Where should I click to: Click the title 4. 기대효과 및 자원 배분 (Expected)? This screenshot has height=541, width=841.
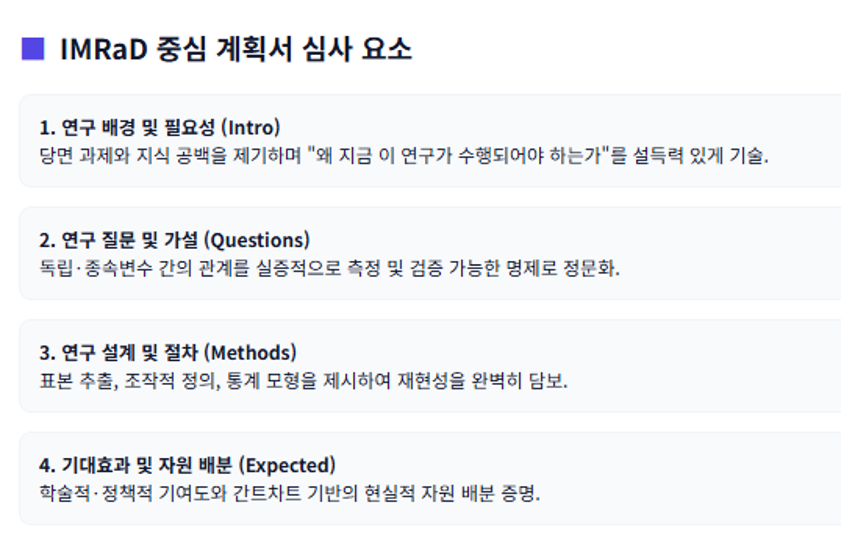click(187, 465)
